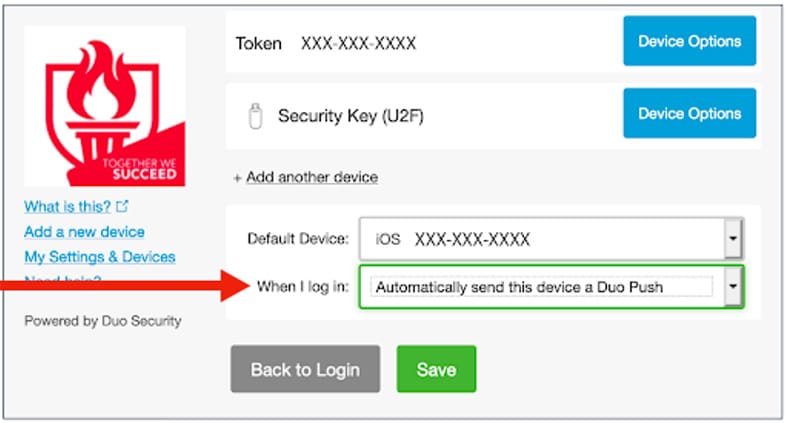Screen dimensions: 787x423
Task: Open Device Options for the Token
Action: (690, 41)
